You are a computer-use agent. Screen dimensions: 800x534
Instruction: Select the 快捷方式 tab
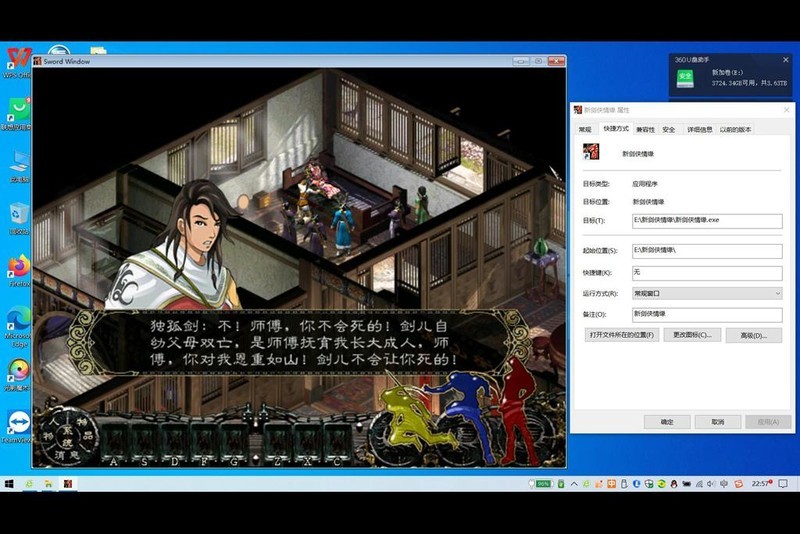point(615,129)
